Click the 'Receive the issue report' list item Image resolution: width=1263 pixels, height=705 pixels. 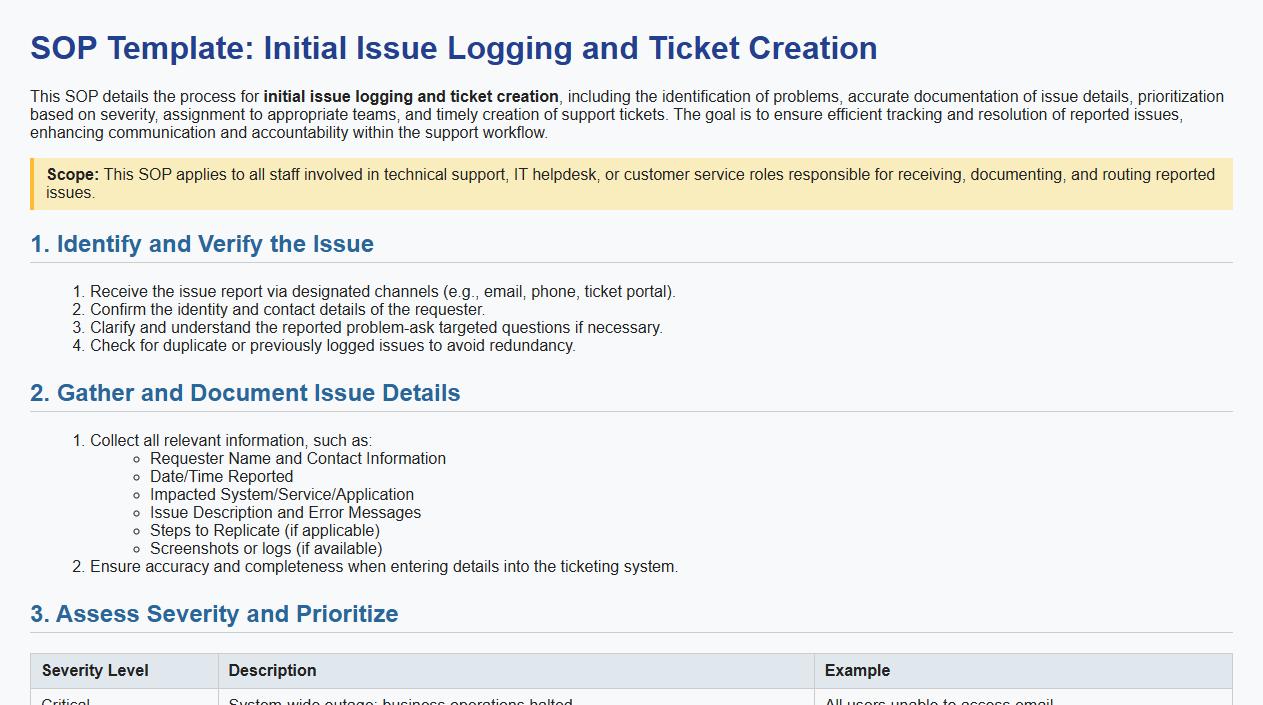point(382,292)
